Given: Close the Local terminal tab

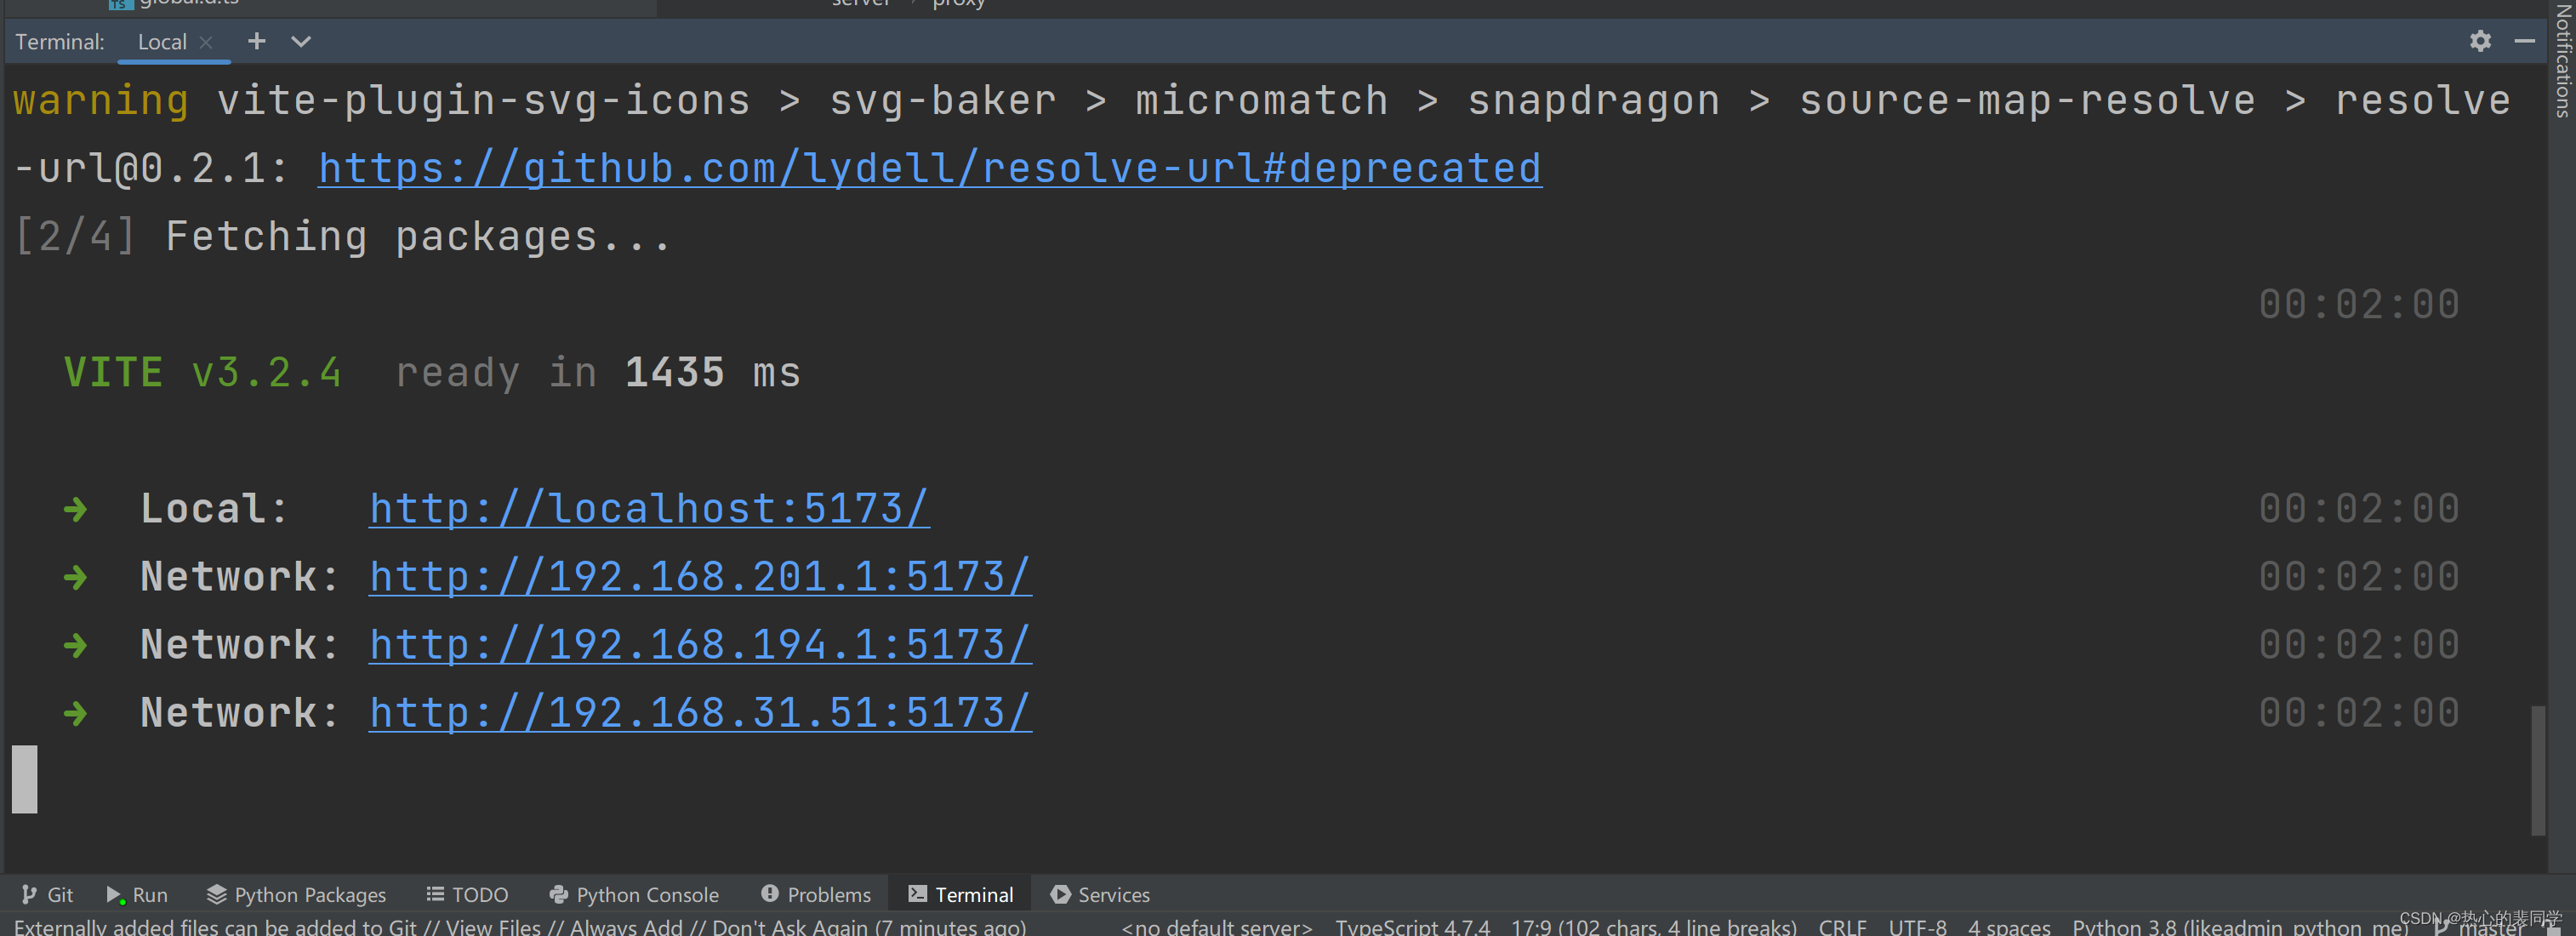Looking at the screenshot, I should click(206, 42).
